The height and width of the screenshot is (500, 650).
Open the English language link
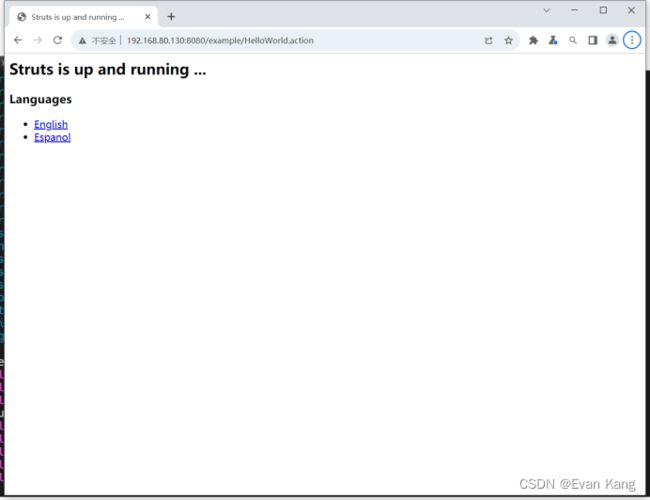pyautogui.click(x=51, y=124)
